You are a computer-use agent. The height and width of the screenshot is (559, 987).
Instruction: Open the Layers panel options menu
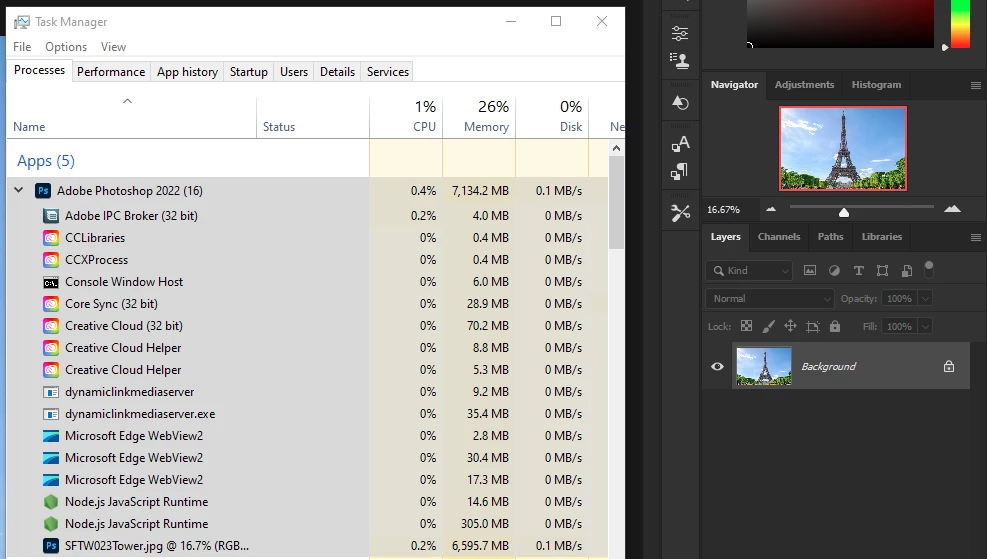pos(976,237)
